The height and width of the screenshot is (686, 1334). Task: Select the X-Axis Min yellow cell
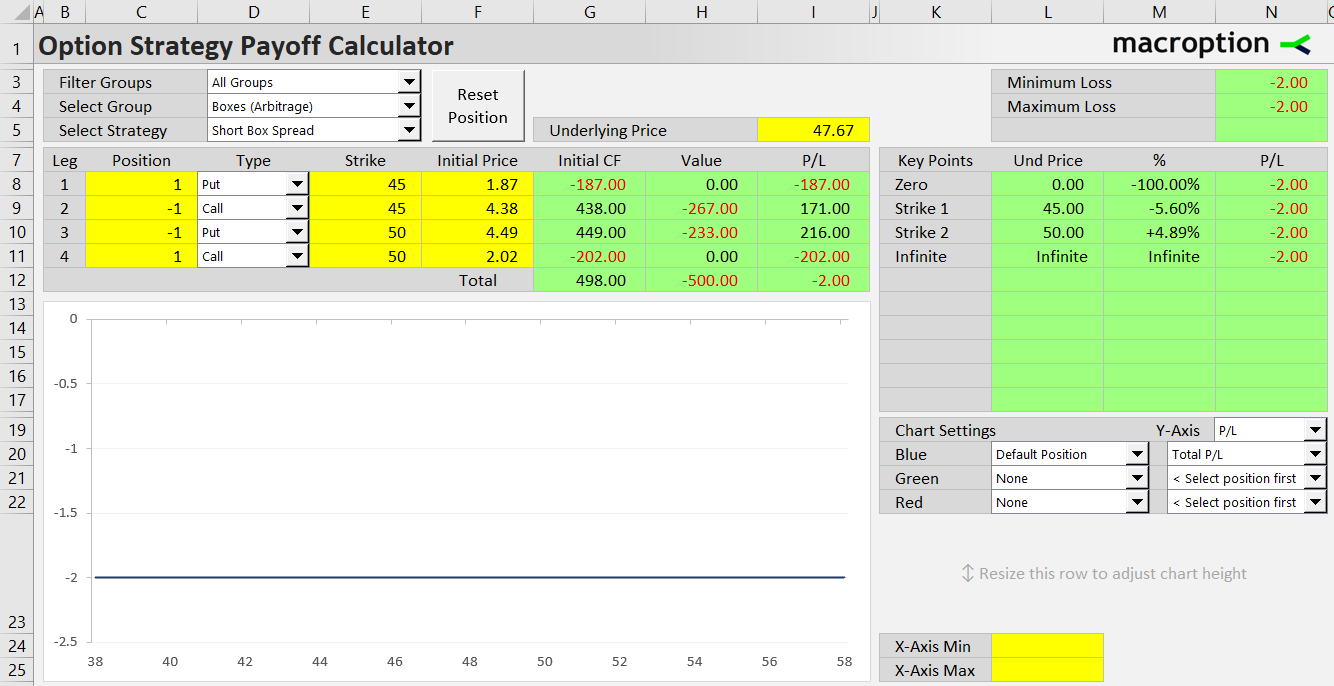click(1047, 646)
